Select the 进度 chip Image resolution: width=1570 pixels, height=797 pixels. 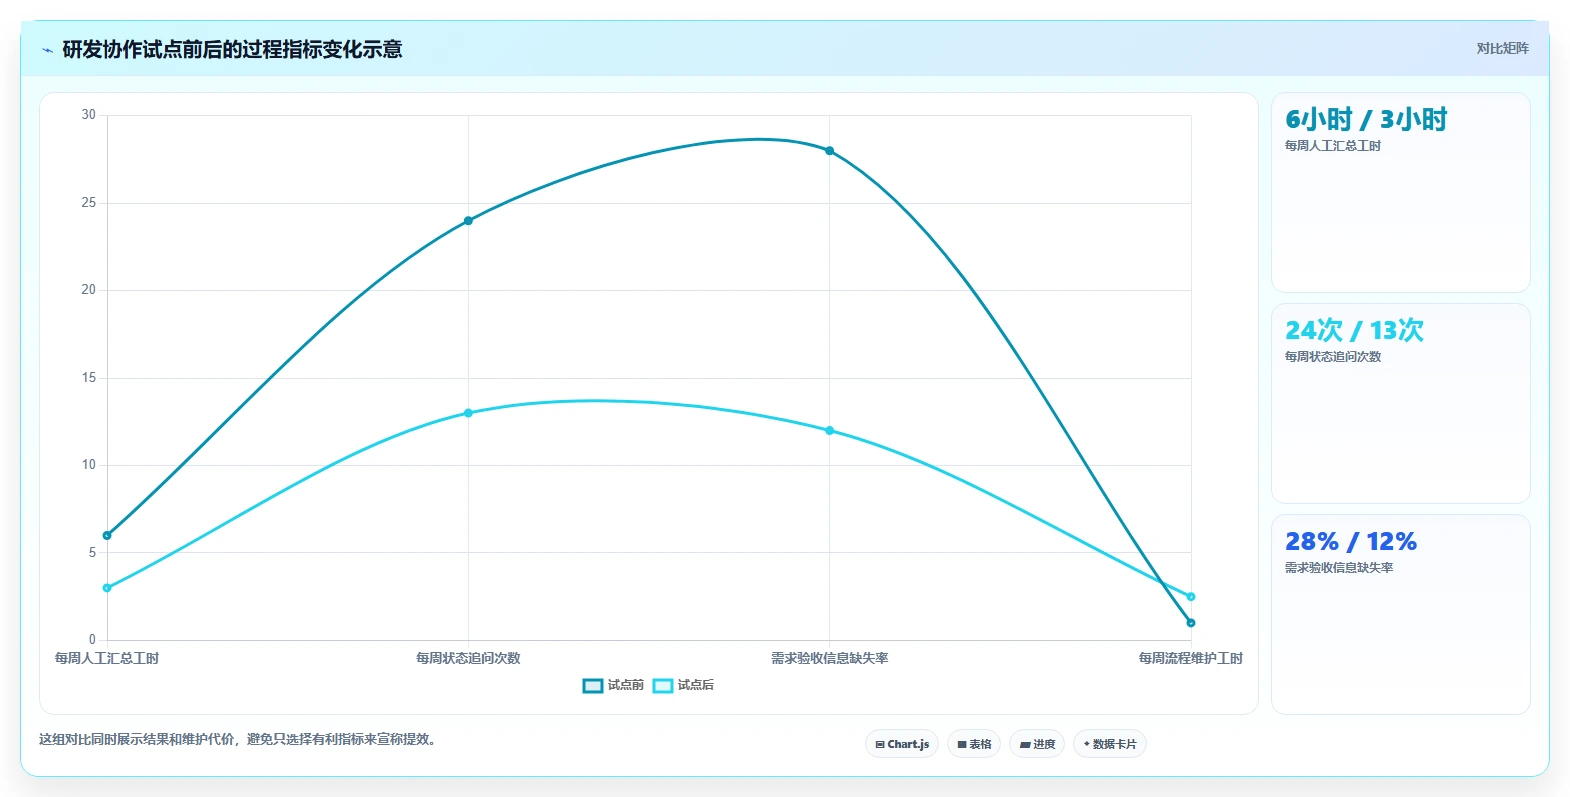pyautogui.click(x=1037, y=744)
